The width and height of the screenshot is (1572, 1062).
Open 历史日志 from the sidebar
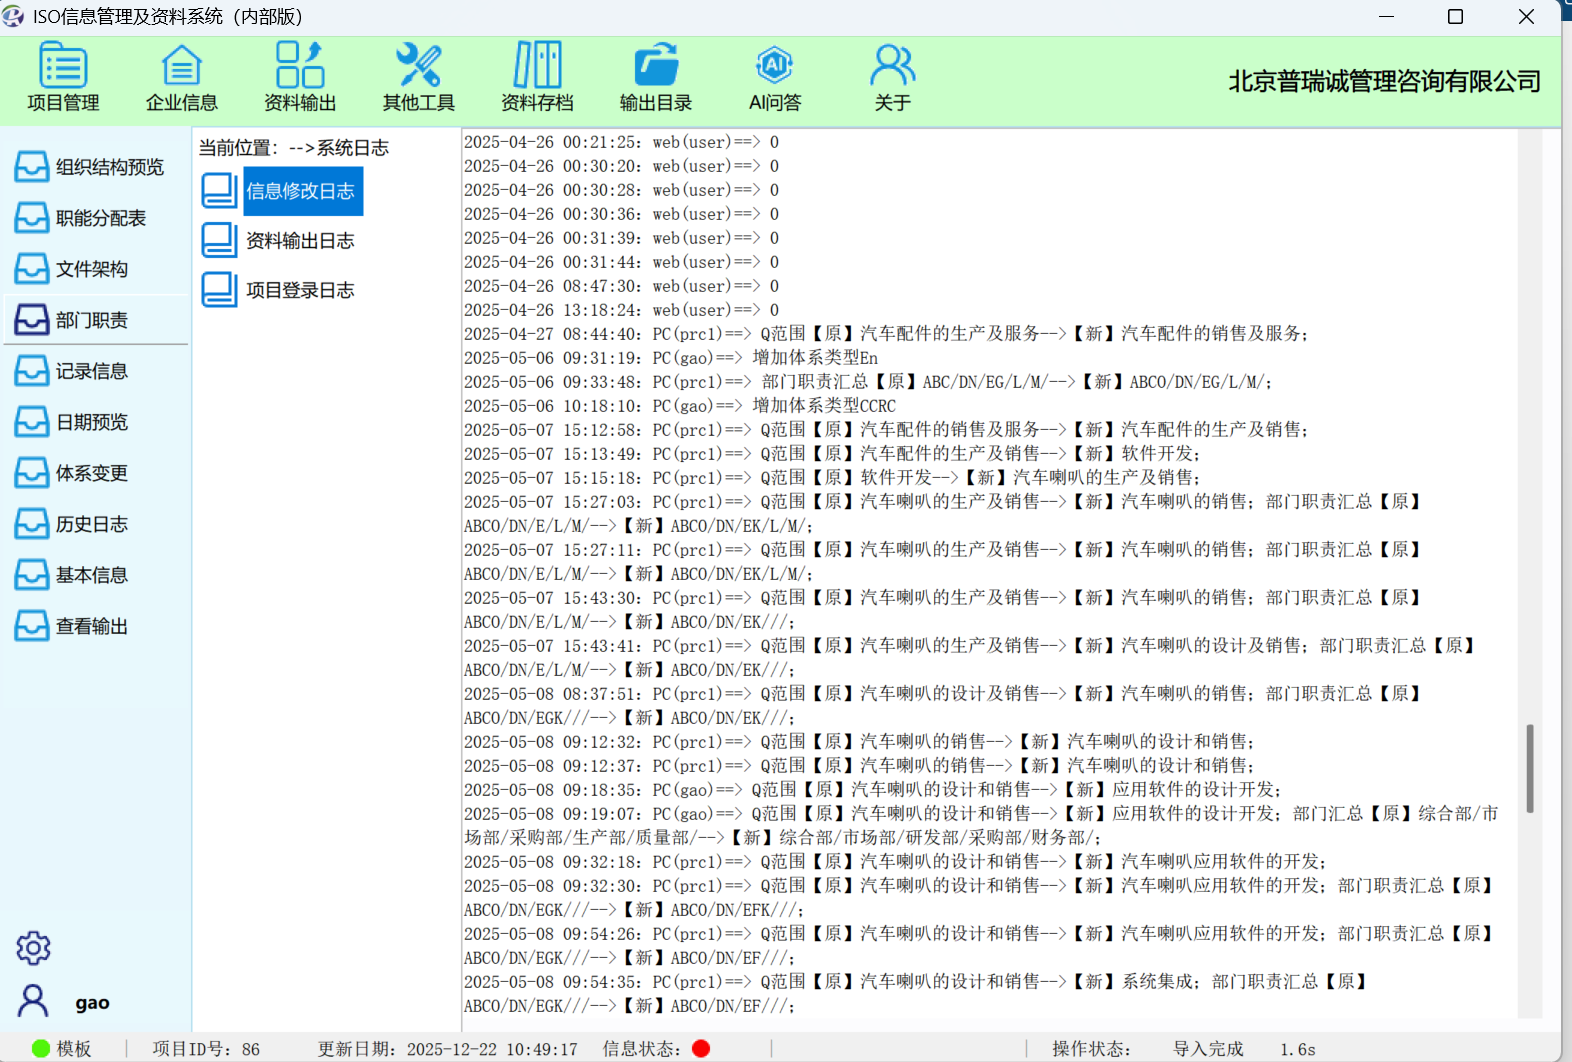96,524
